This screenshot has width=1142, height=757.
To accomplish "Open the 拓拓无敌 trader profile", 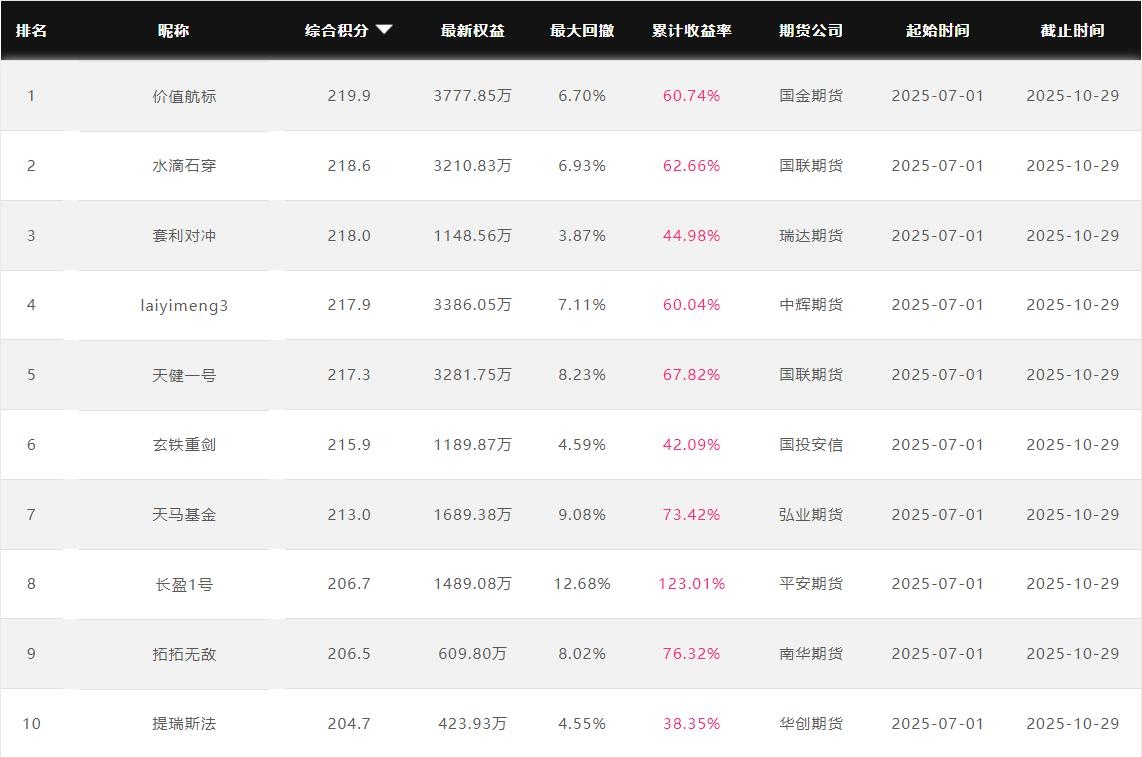I will click(x=184, y=654).
